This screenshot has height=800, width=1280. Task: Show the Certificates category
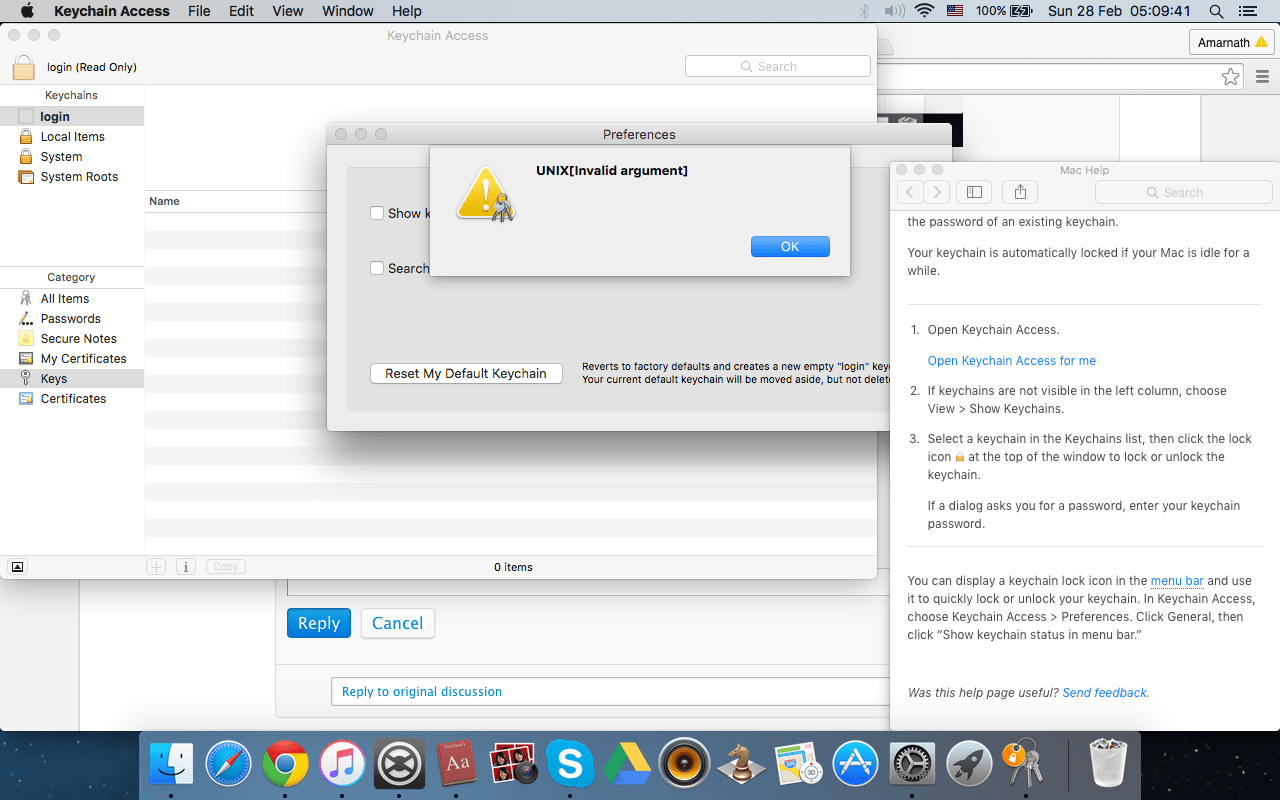click(72, 398)
